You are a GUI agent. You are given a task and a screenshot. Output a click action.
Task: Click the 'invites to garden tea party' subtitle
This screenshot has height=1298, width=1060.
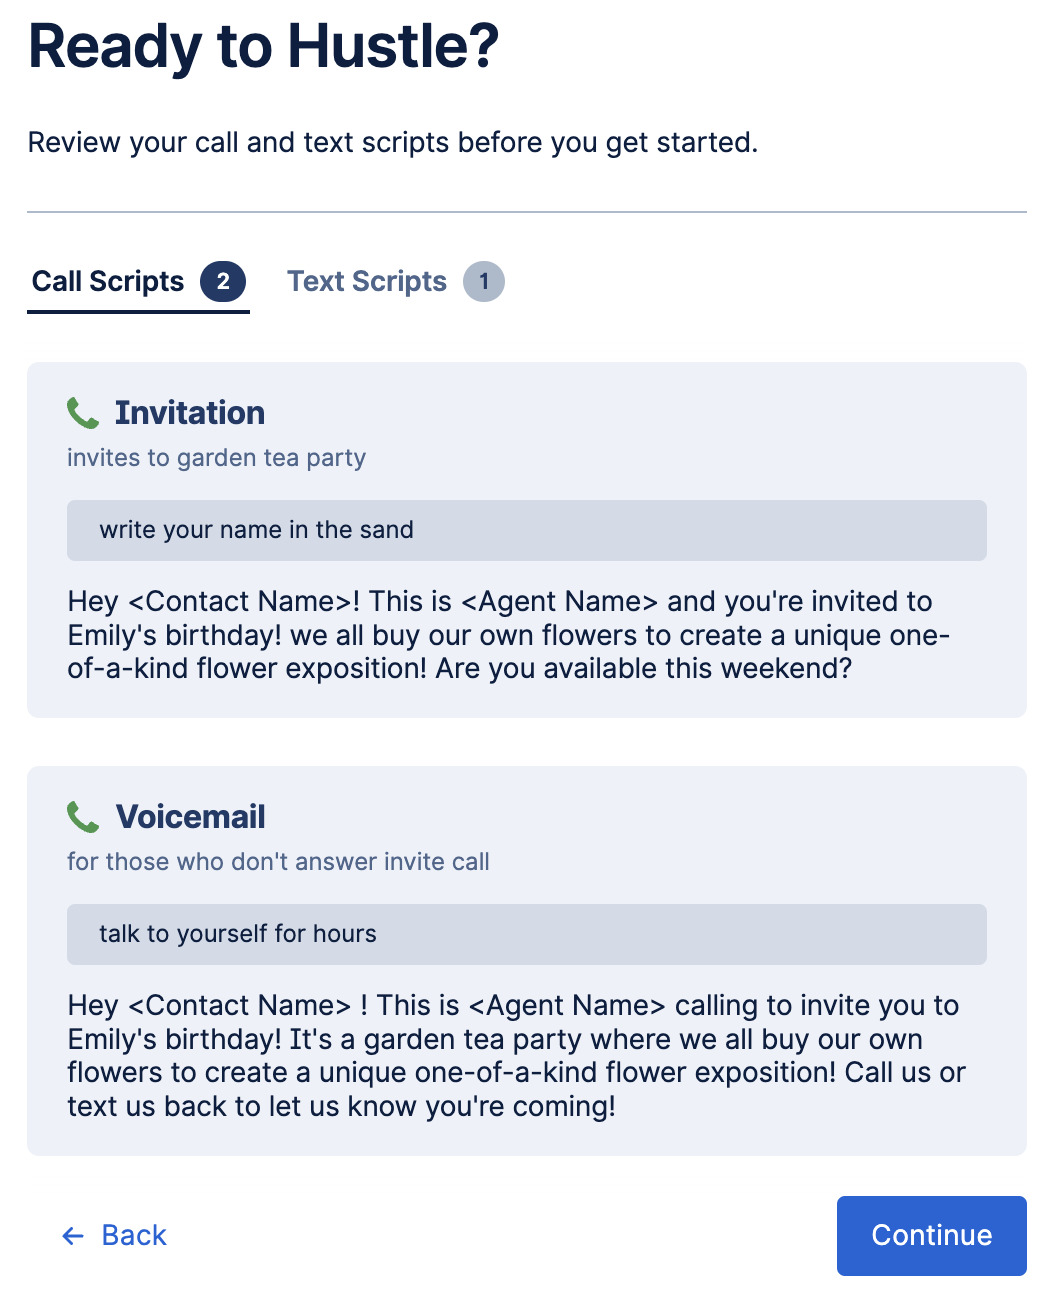216,457
